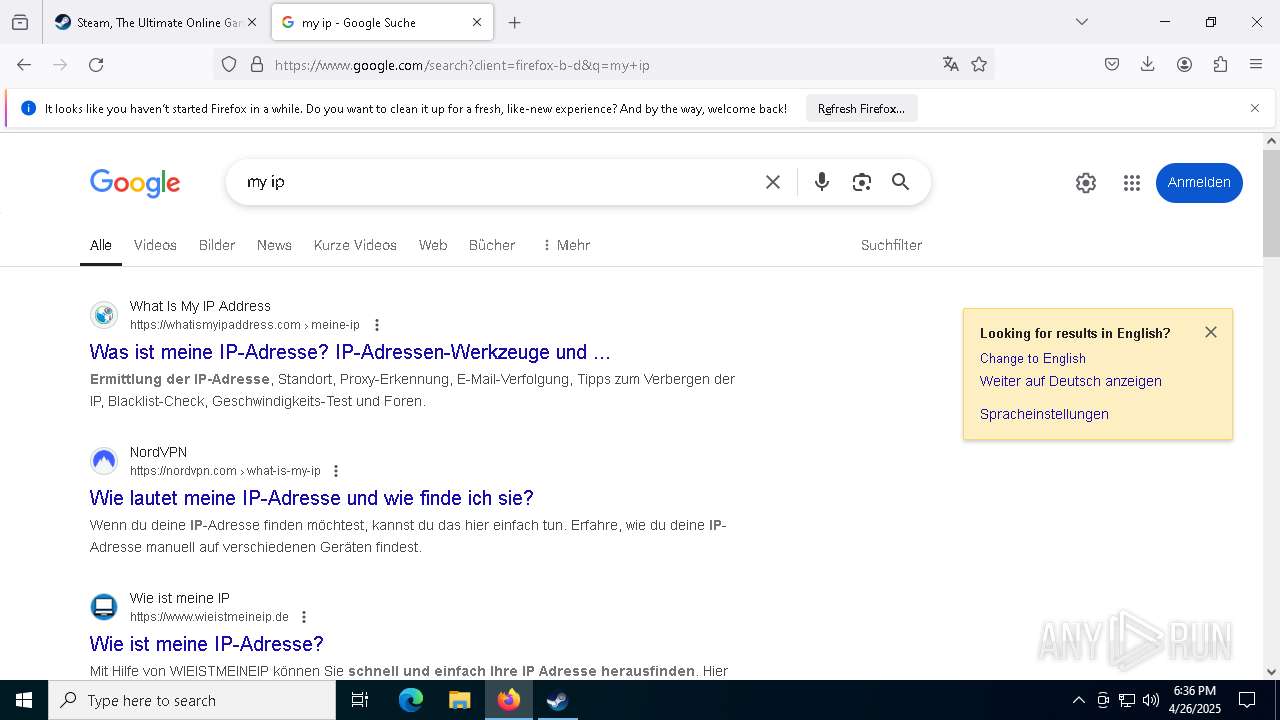Click the page vertical scrollbar thumb
1280x720 pixels.
pos(1271,203)
